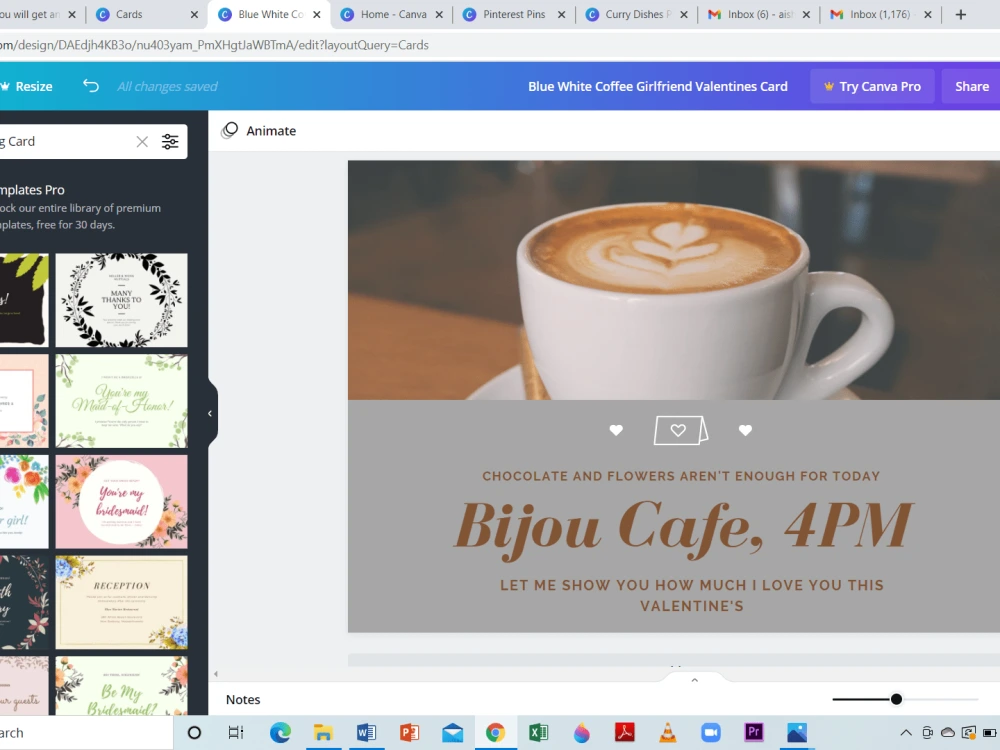The width and height of the screenshot is (1000, 750).
Task: Expand the Notes panel upward chevron
Action: 694,679
